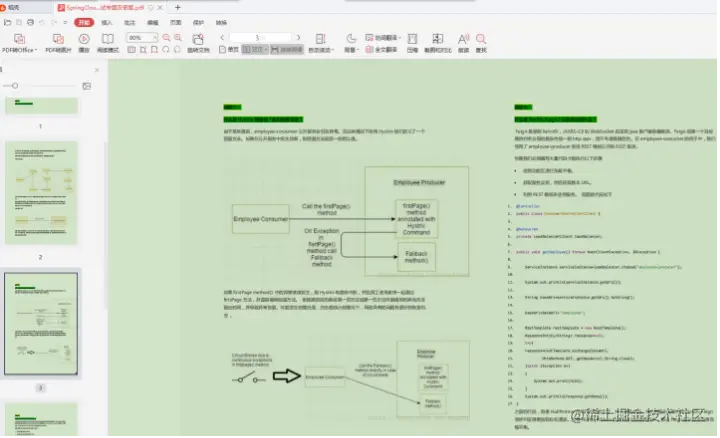Click the zoom in magnifier icon
Viewport: 720px width, 438px height.
pos(178,38)
